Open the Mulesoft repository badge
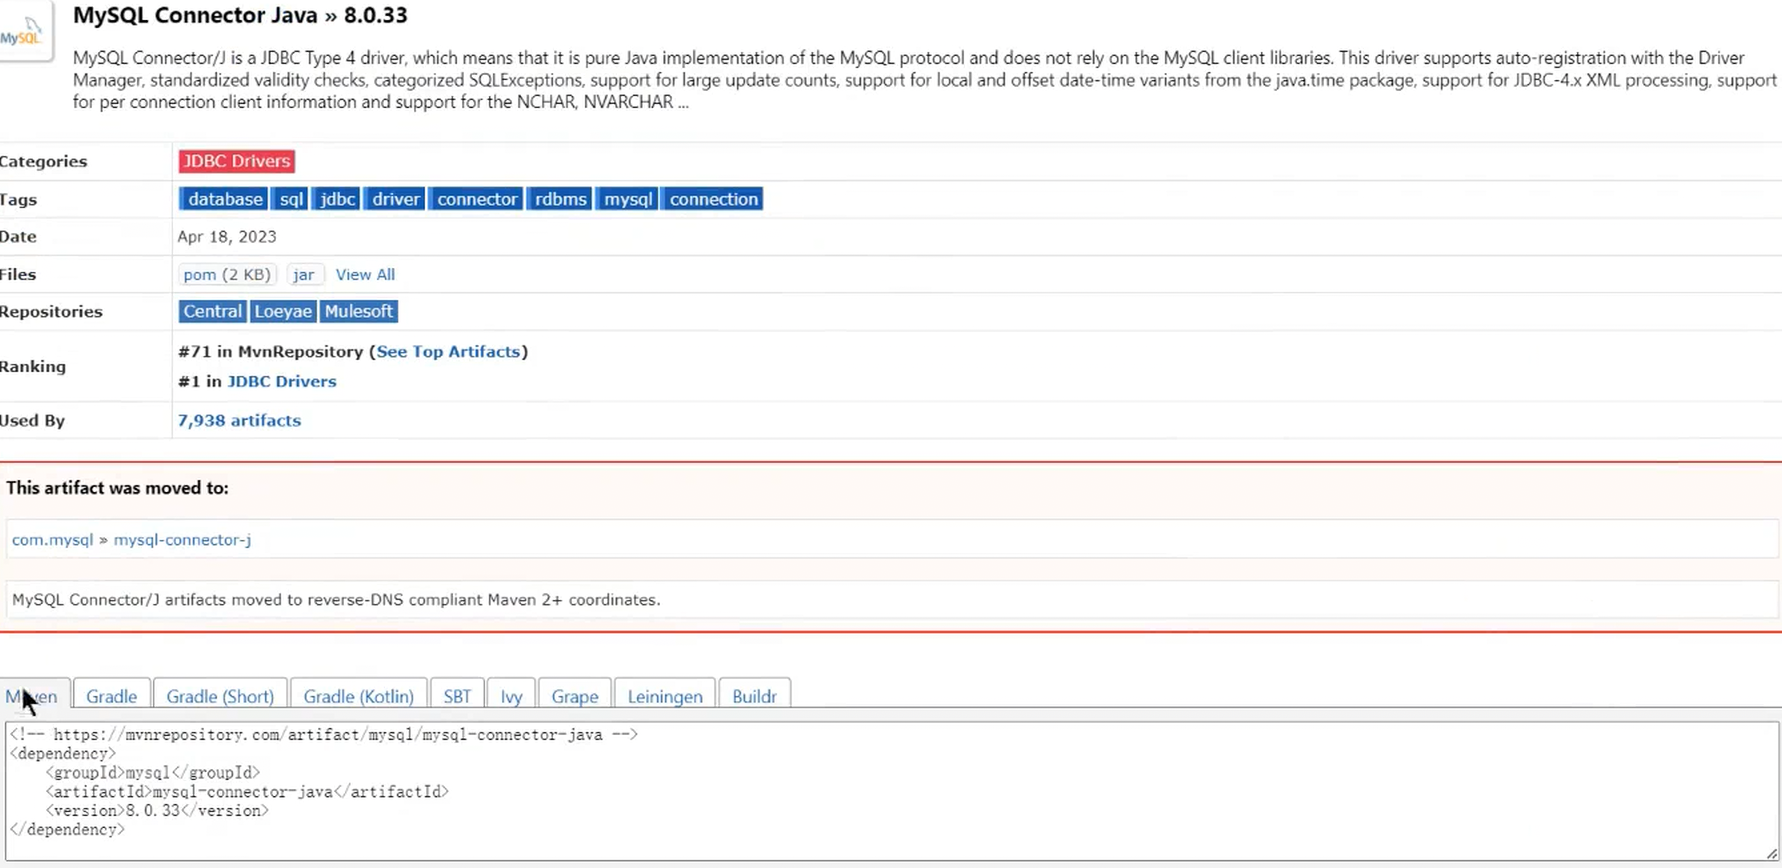Image resolution: width=1782 pixels, height=868 pixels. click(359, 311)
